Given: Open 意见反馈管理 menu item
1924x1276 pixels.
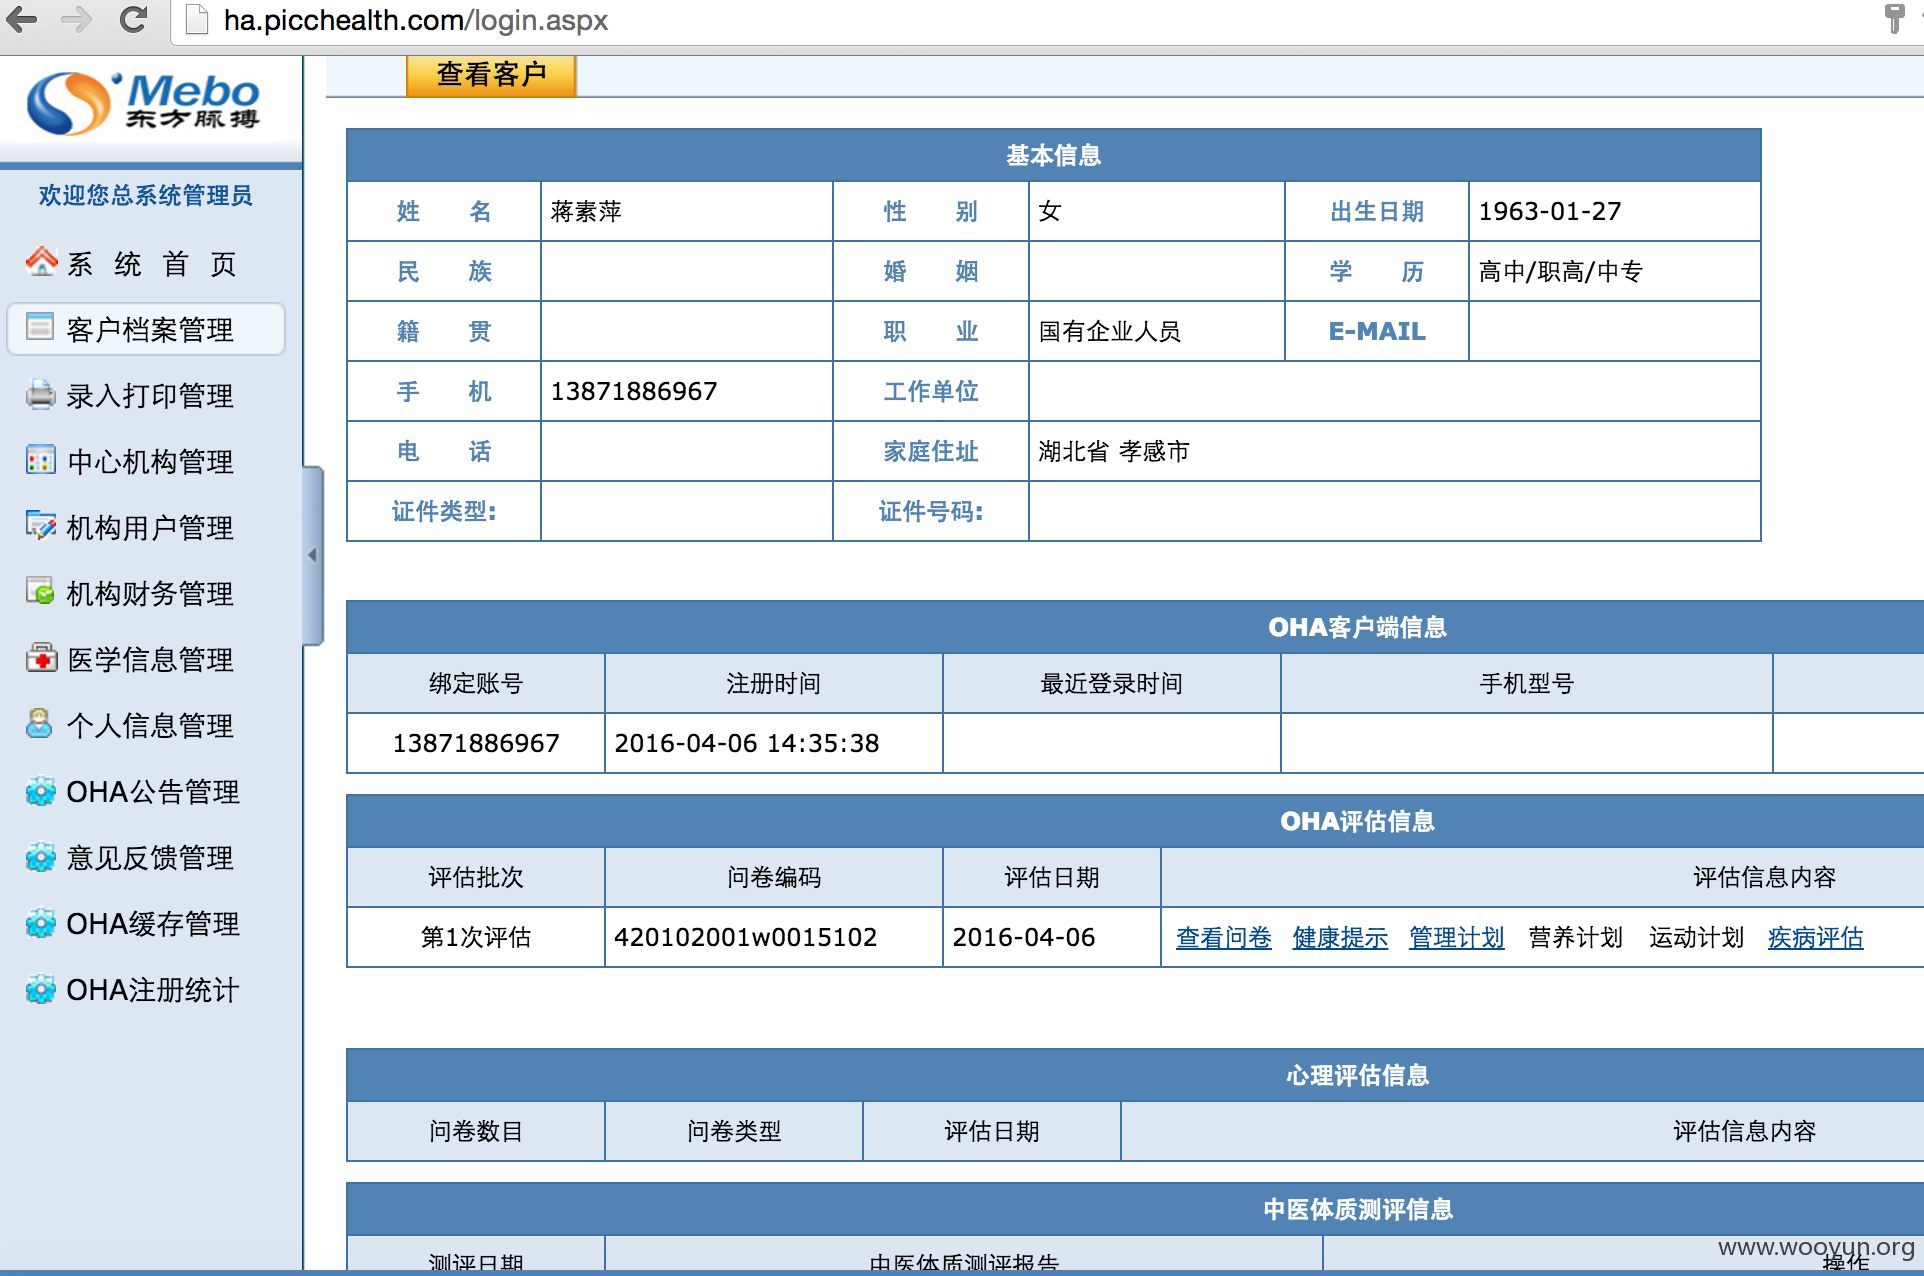Looking at the screenshot, I should coord(150,858).
